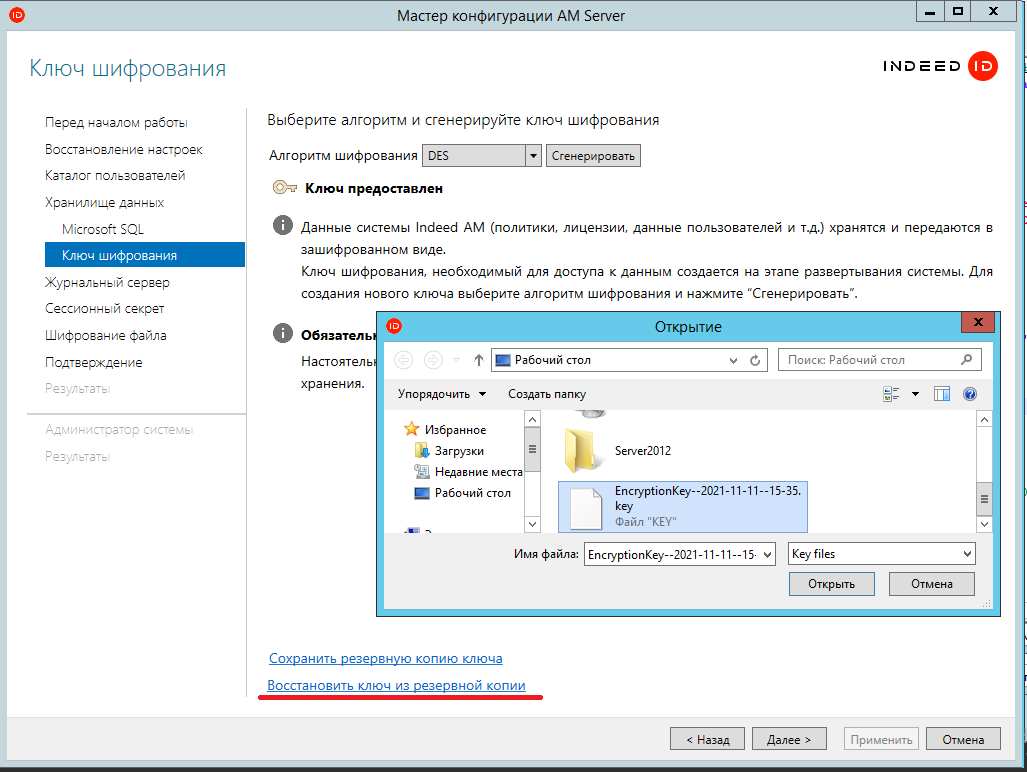Open Недавние места in the navigation pane
Image resolution: width=1027 pixels, height=772 pixels.
(478, 472)
